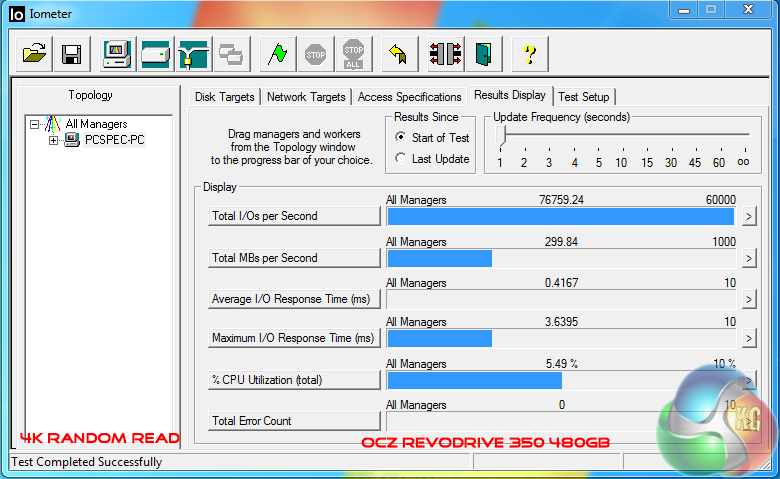Click the Topology panel heading
The width and height of the screenshot is (780, 479).
coord(91,95)
